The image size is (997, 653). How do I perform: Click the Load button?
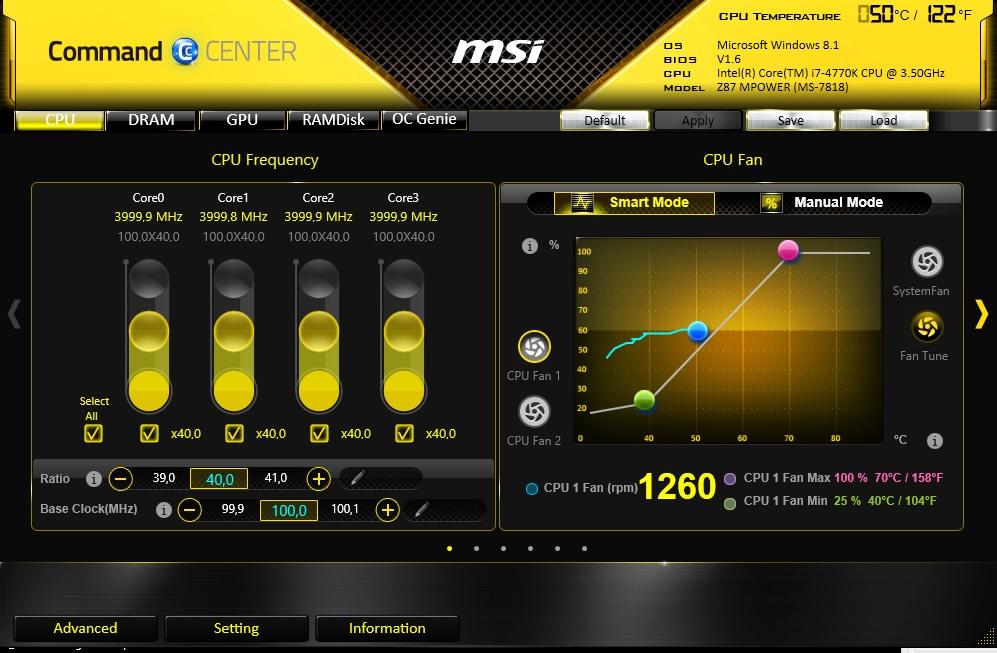click(884, 120)
